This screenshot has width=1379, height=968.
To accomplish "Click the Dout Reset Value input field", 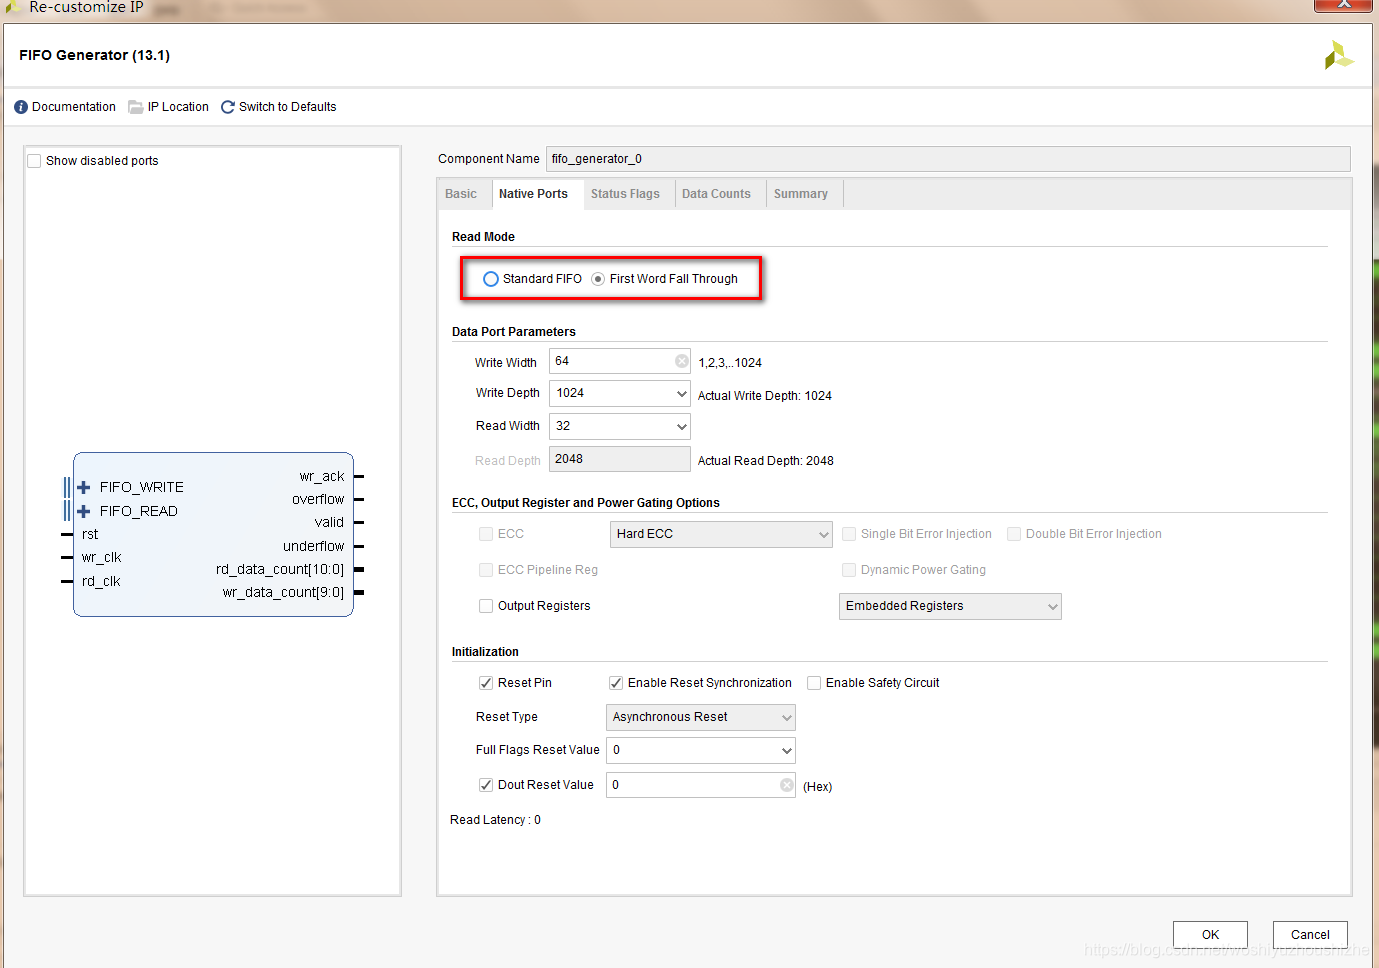I will coord(701,785).
